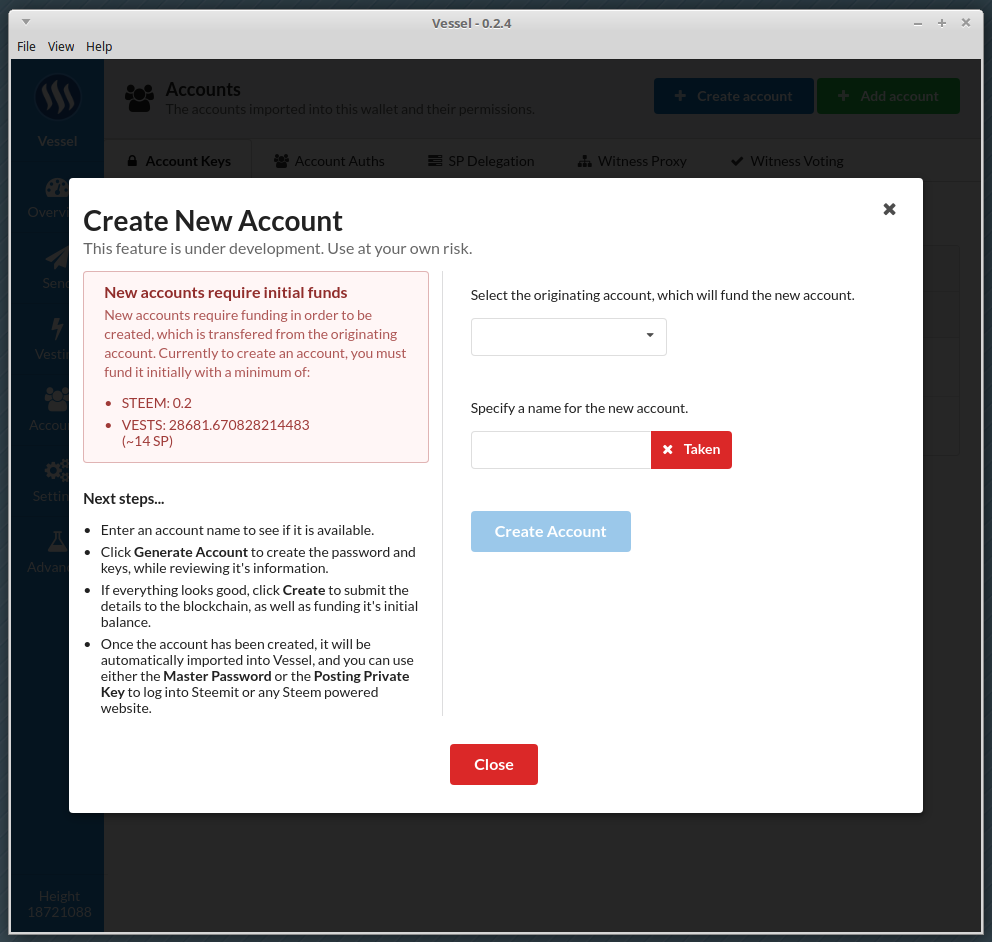Open the Send sidebar paper plane icon
Viewport: 992px width, 942px height.
pos(56,258)
